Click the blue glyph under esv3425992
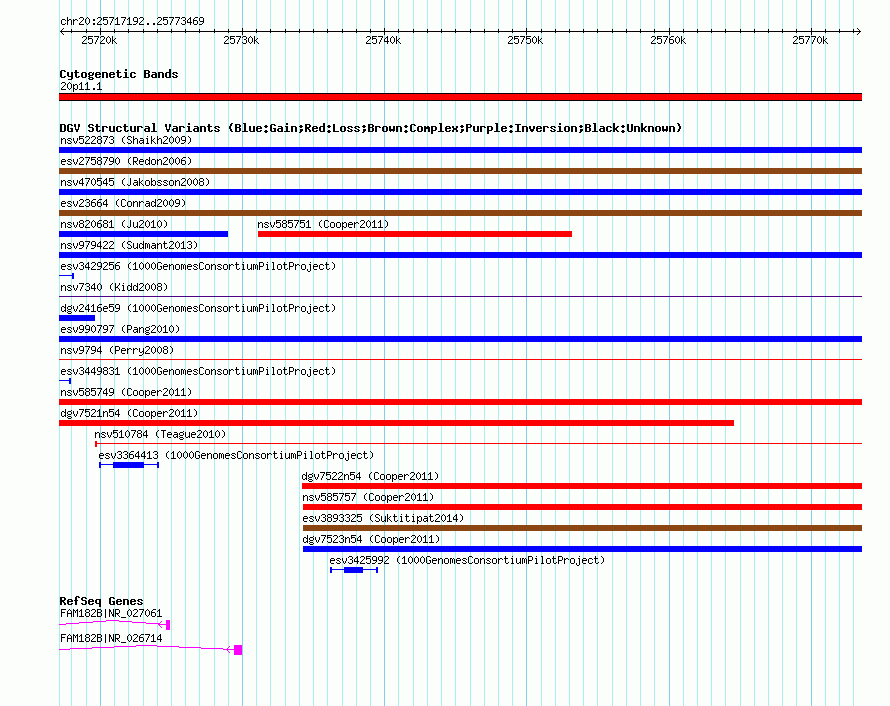The image size is (890, 706). coord(354,570)
